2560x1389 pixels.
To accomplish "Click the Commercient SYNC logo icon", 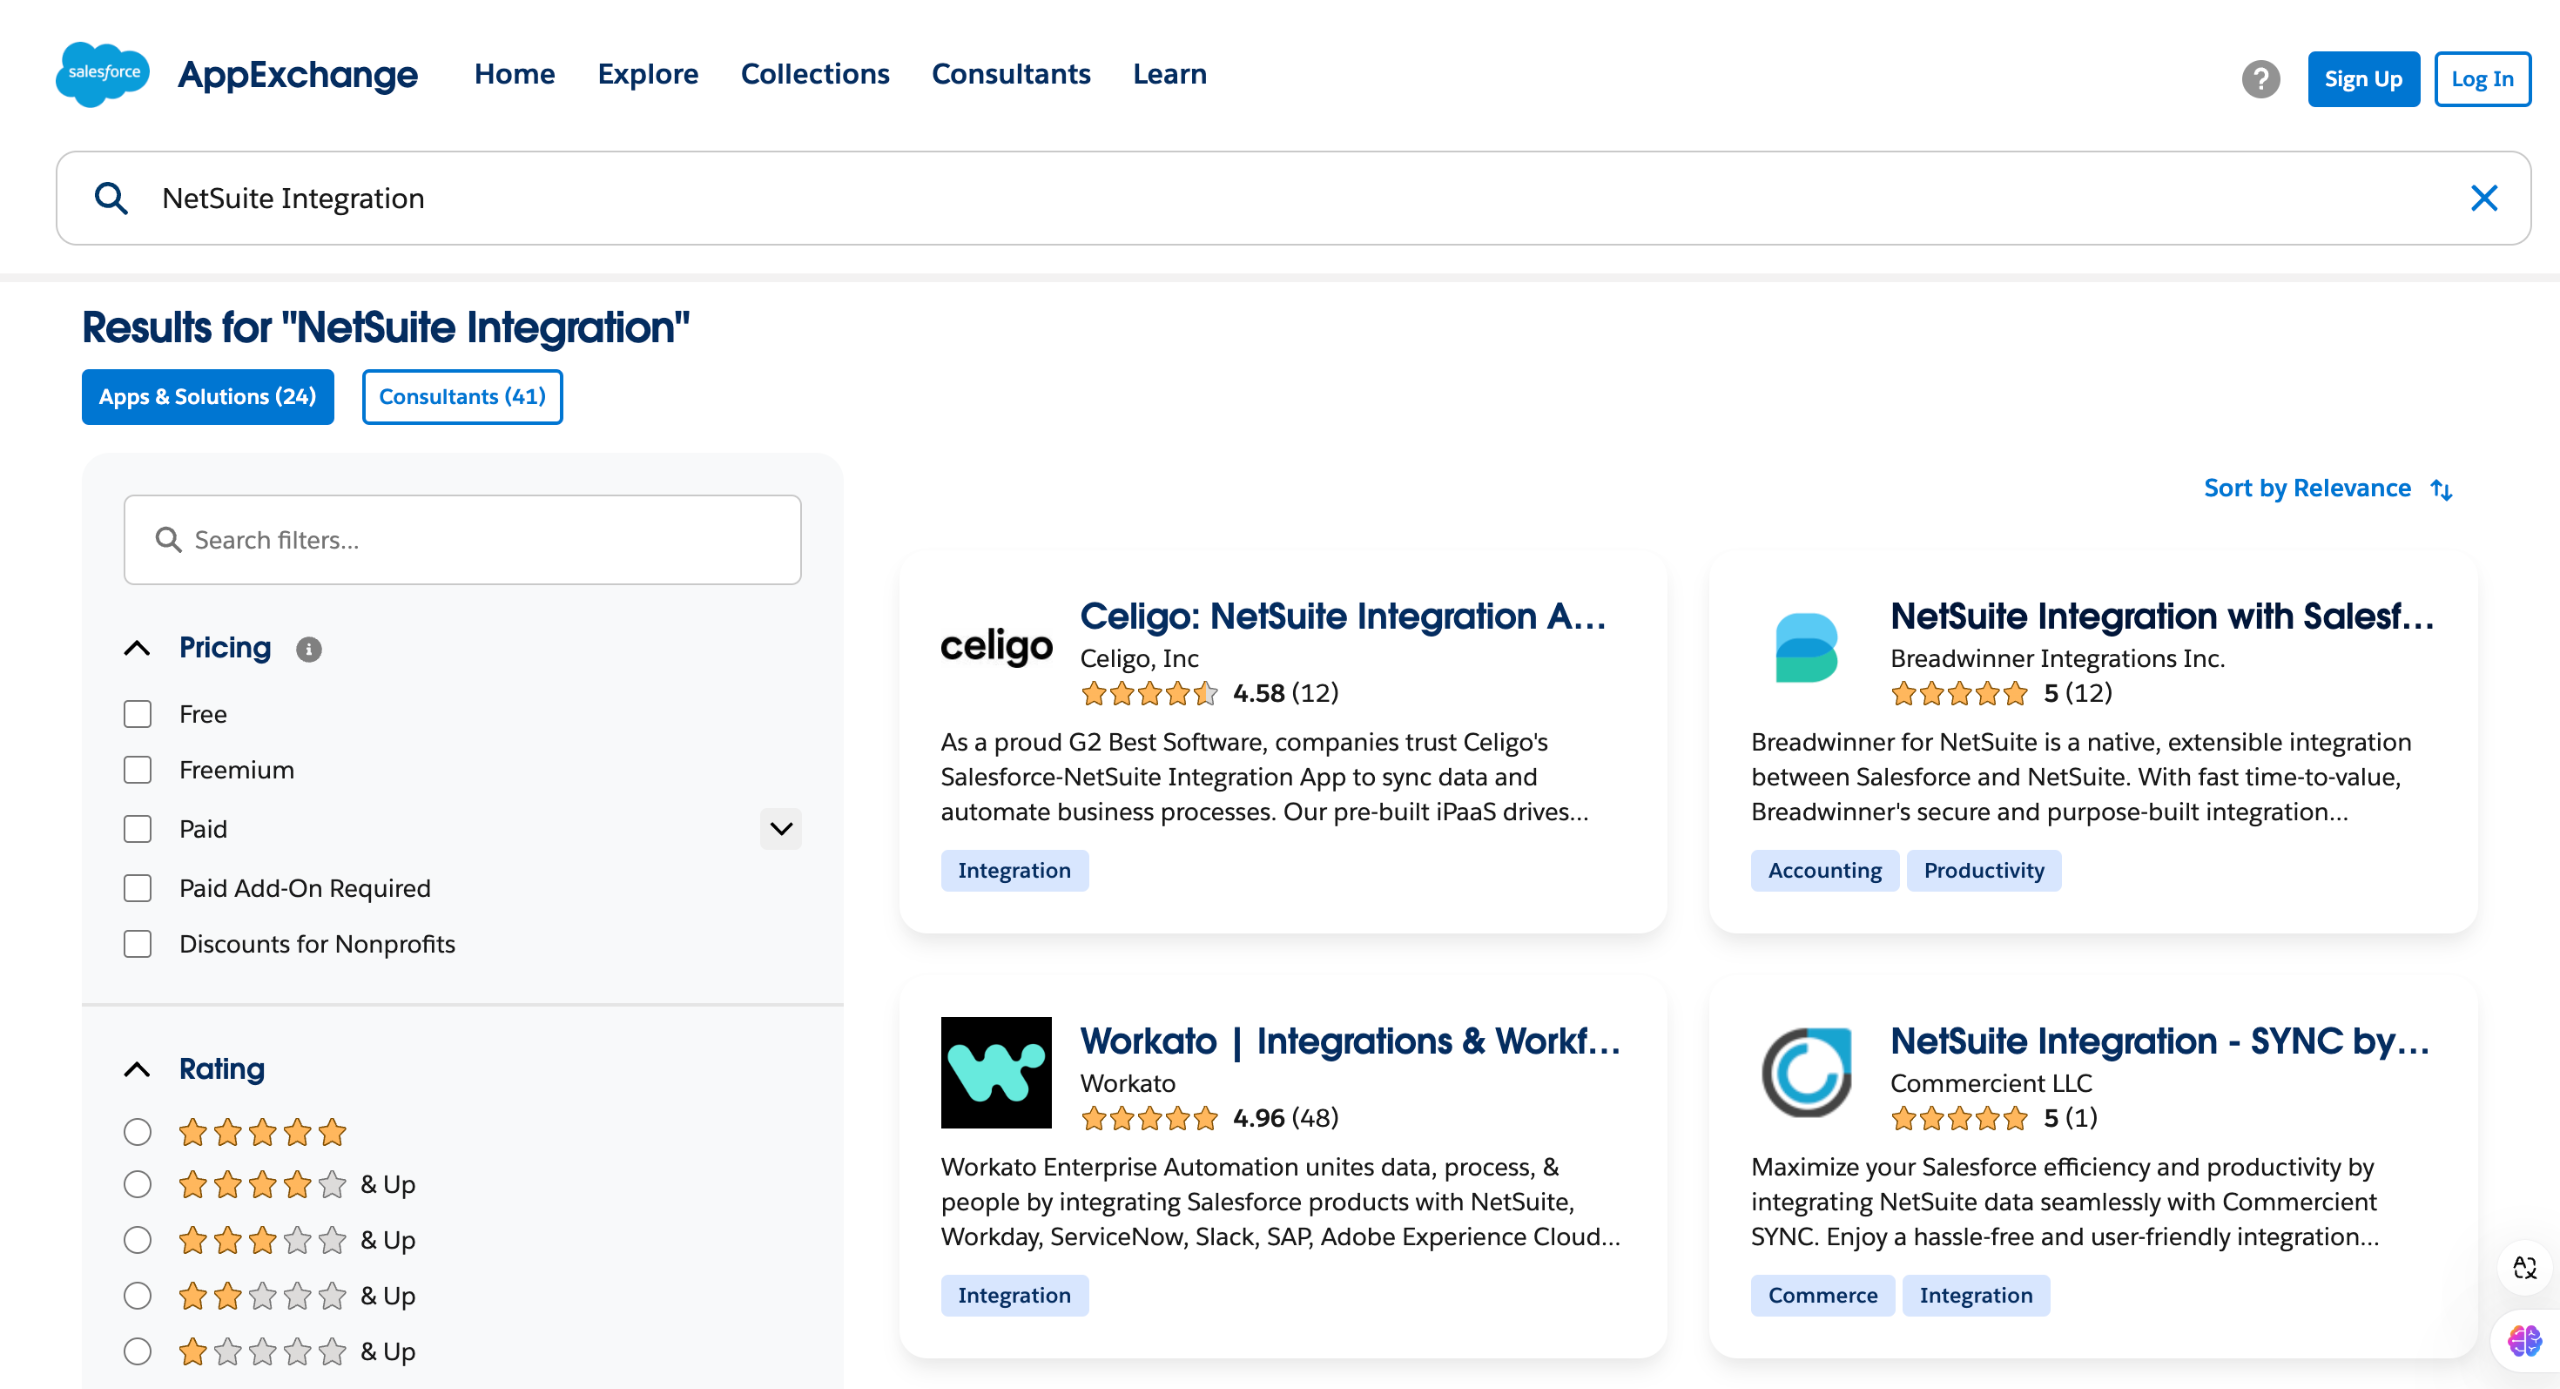I will click(x=1806, y=1072).
